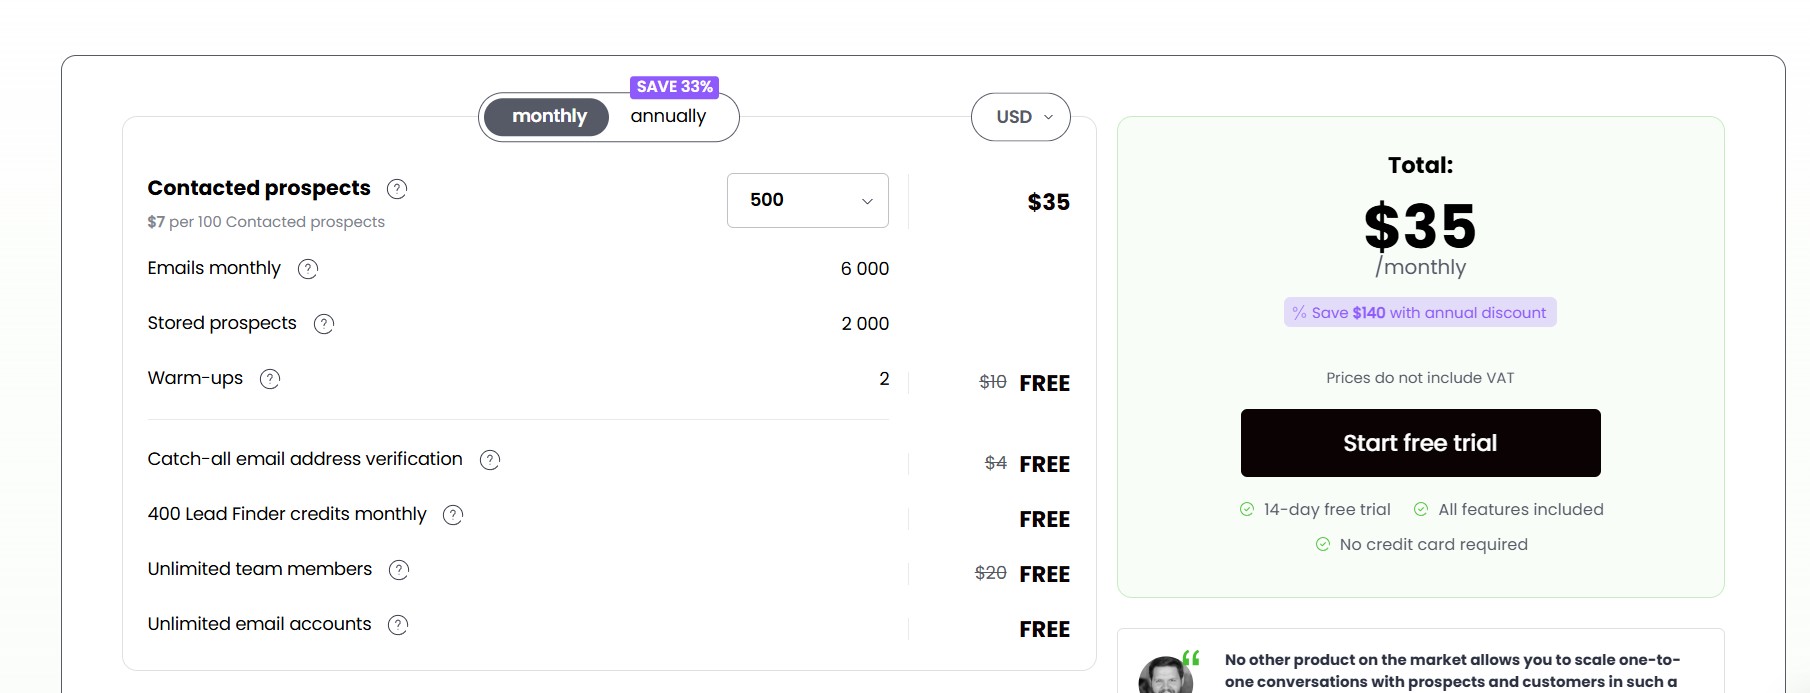Click the Unlimited email accounts info icon

(397, 624)
